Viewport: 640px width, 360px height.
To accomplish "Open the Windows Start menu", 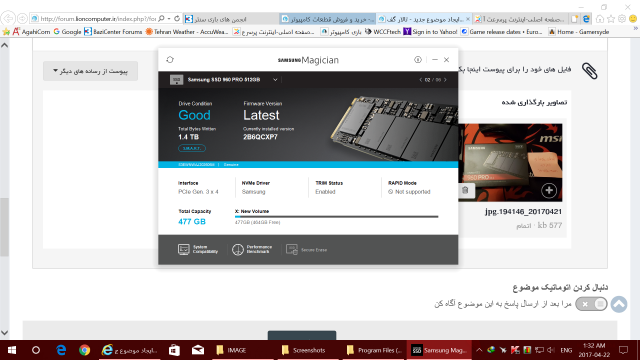I will coord(12,350).
